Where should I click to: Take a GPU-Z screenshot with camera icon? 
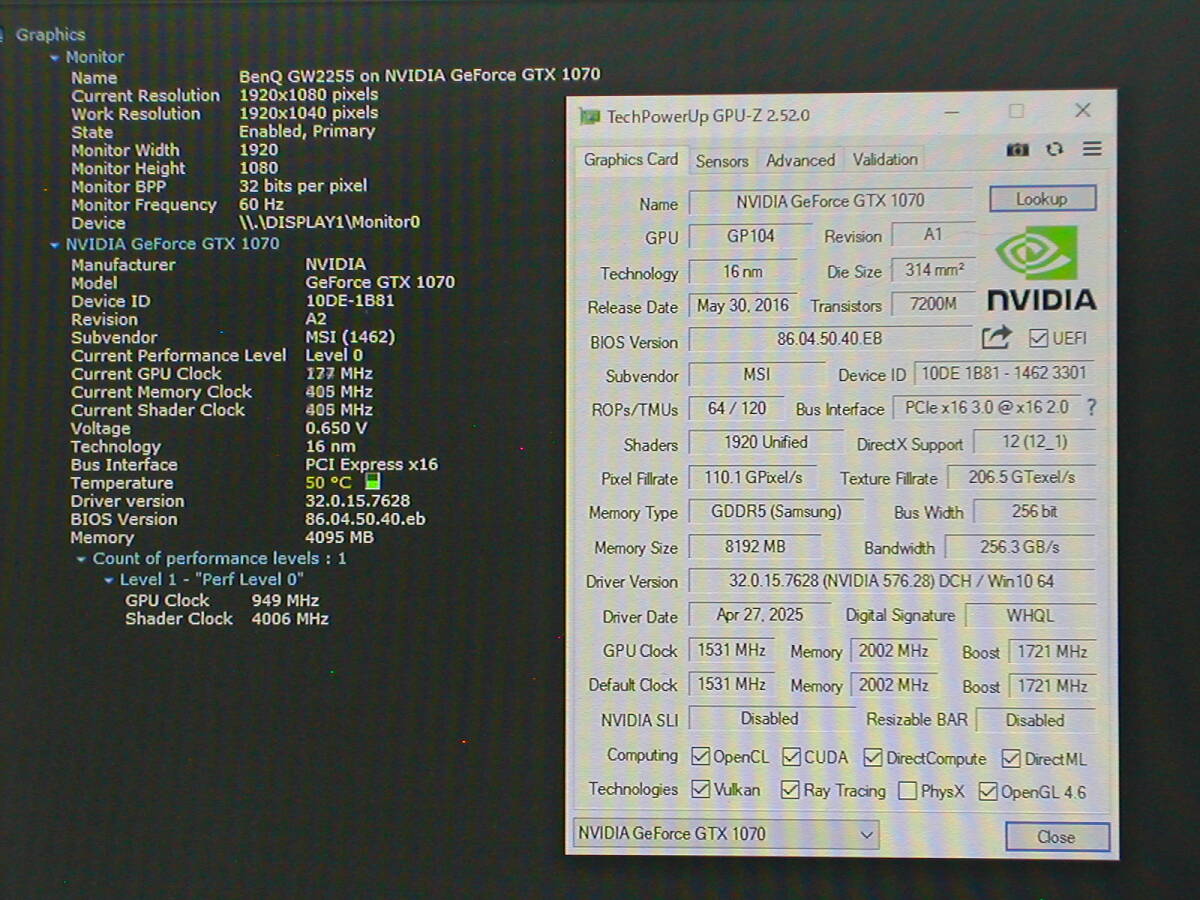1017,150
